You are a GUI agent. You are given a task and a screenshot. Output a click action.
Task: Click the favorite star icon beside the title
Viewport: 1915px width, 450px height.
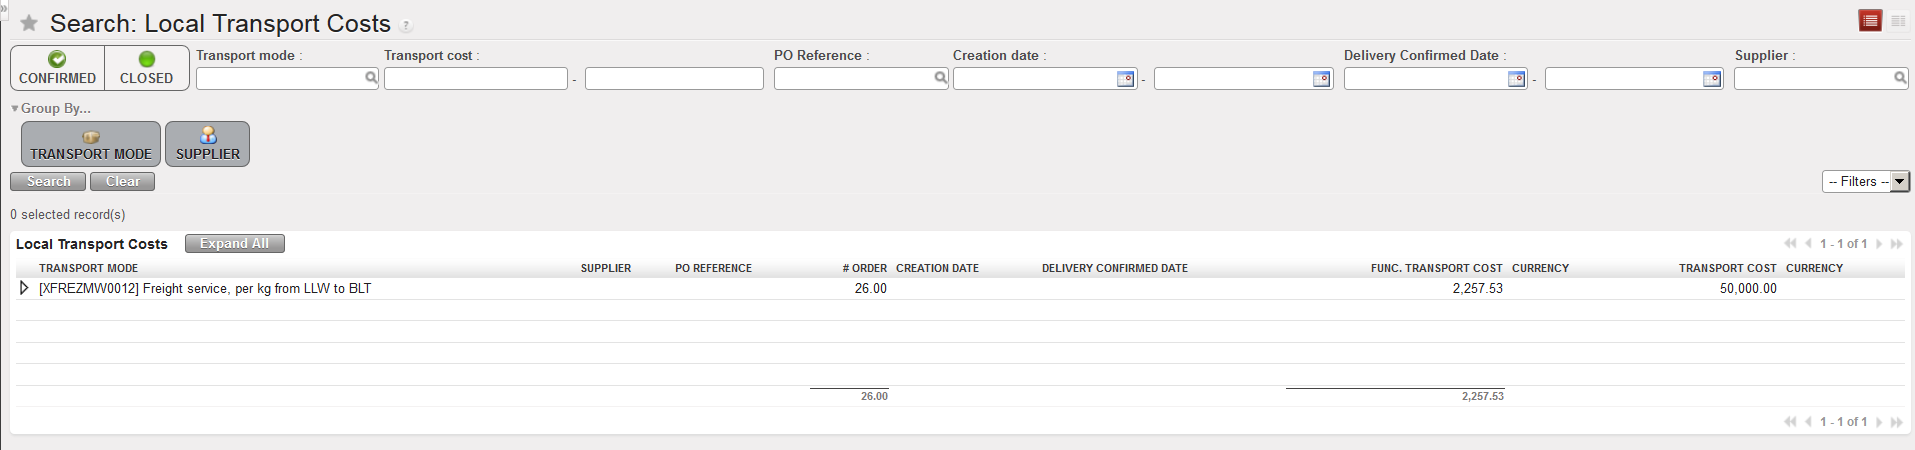click(29, 23)
